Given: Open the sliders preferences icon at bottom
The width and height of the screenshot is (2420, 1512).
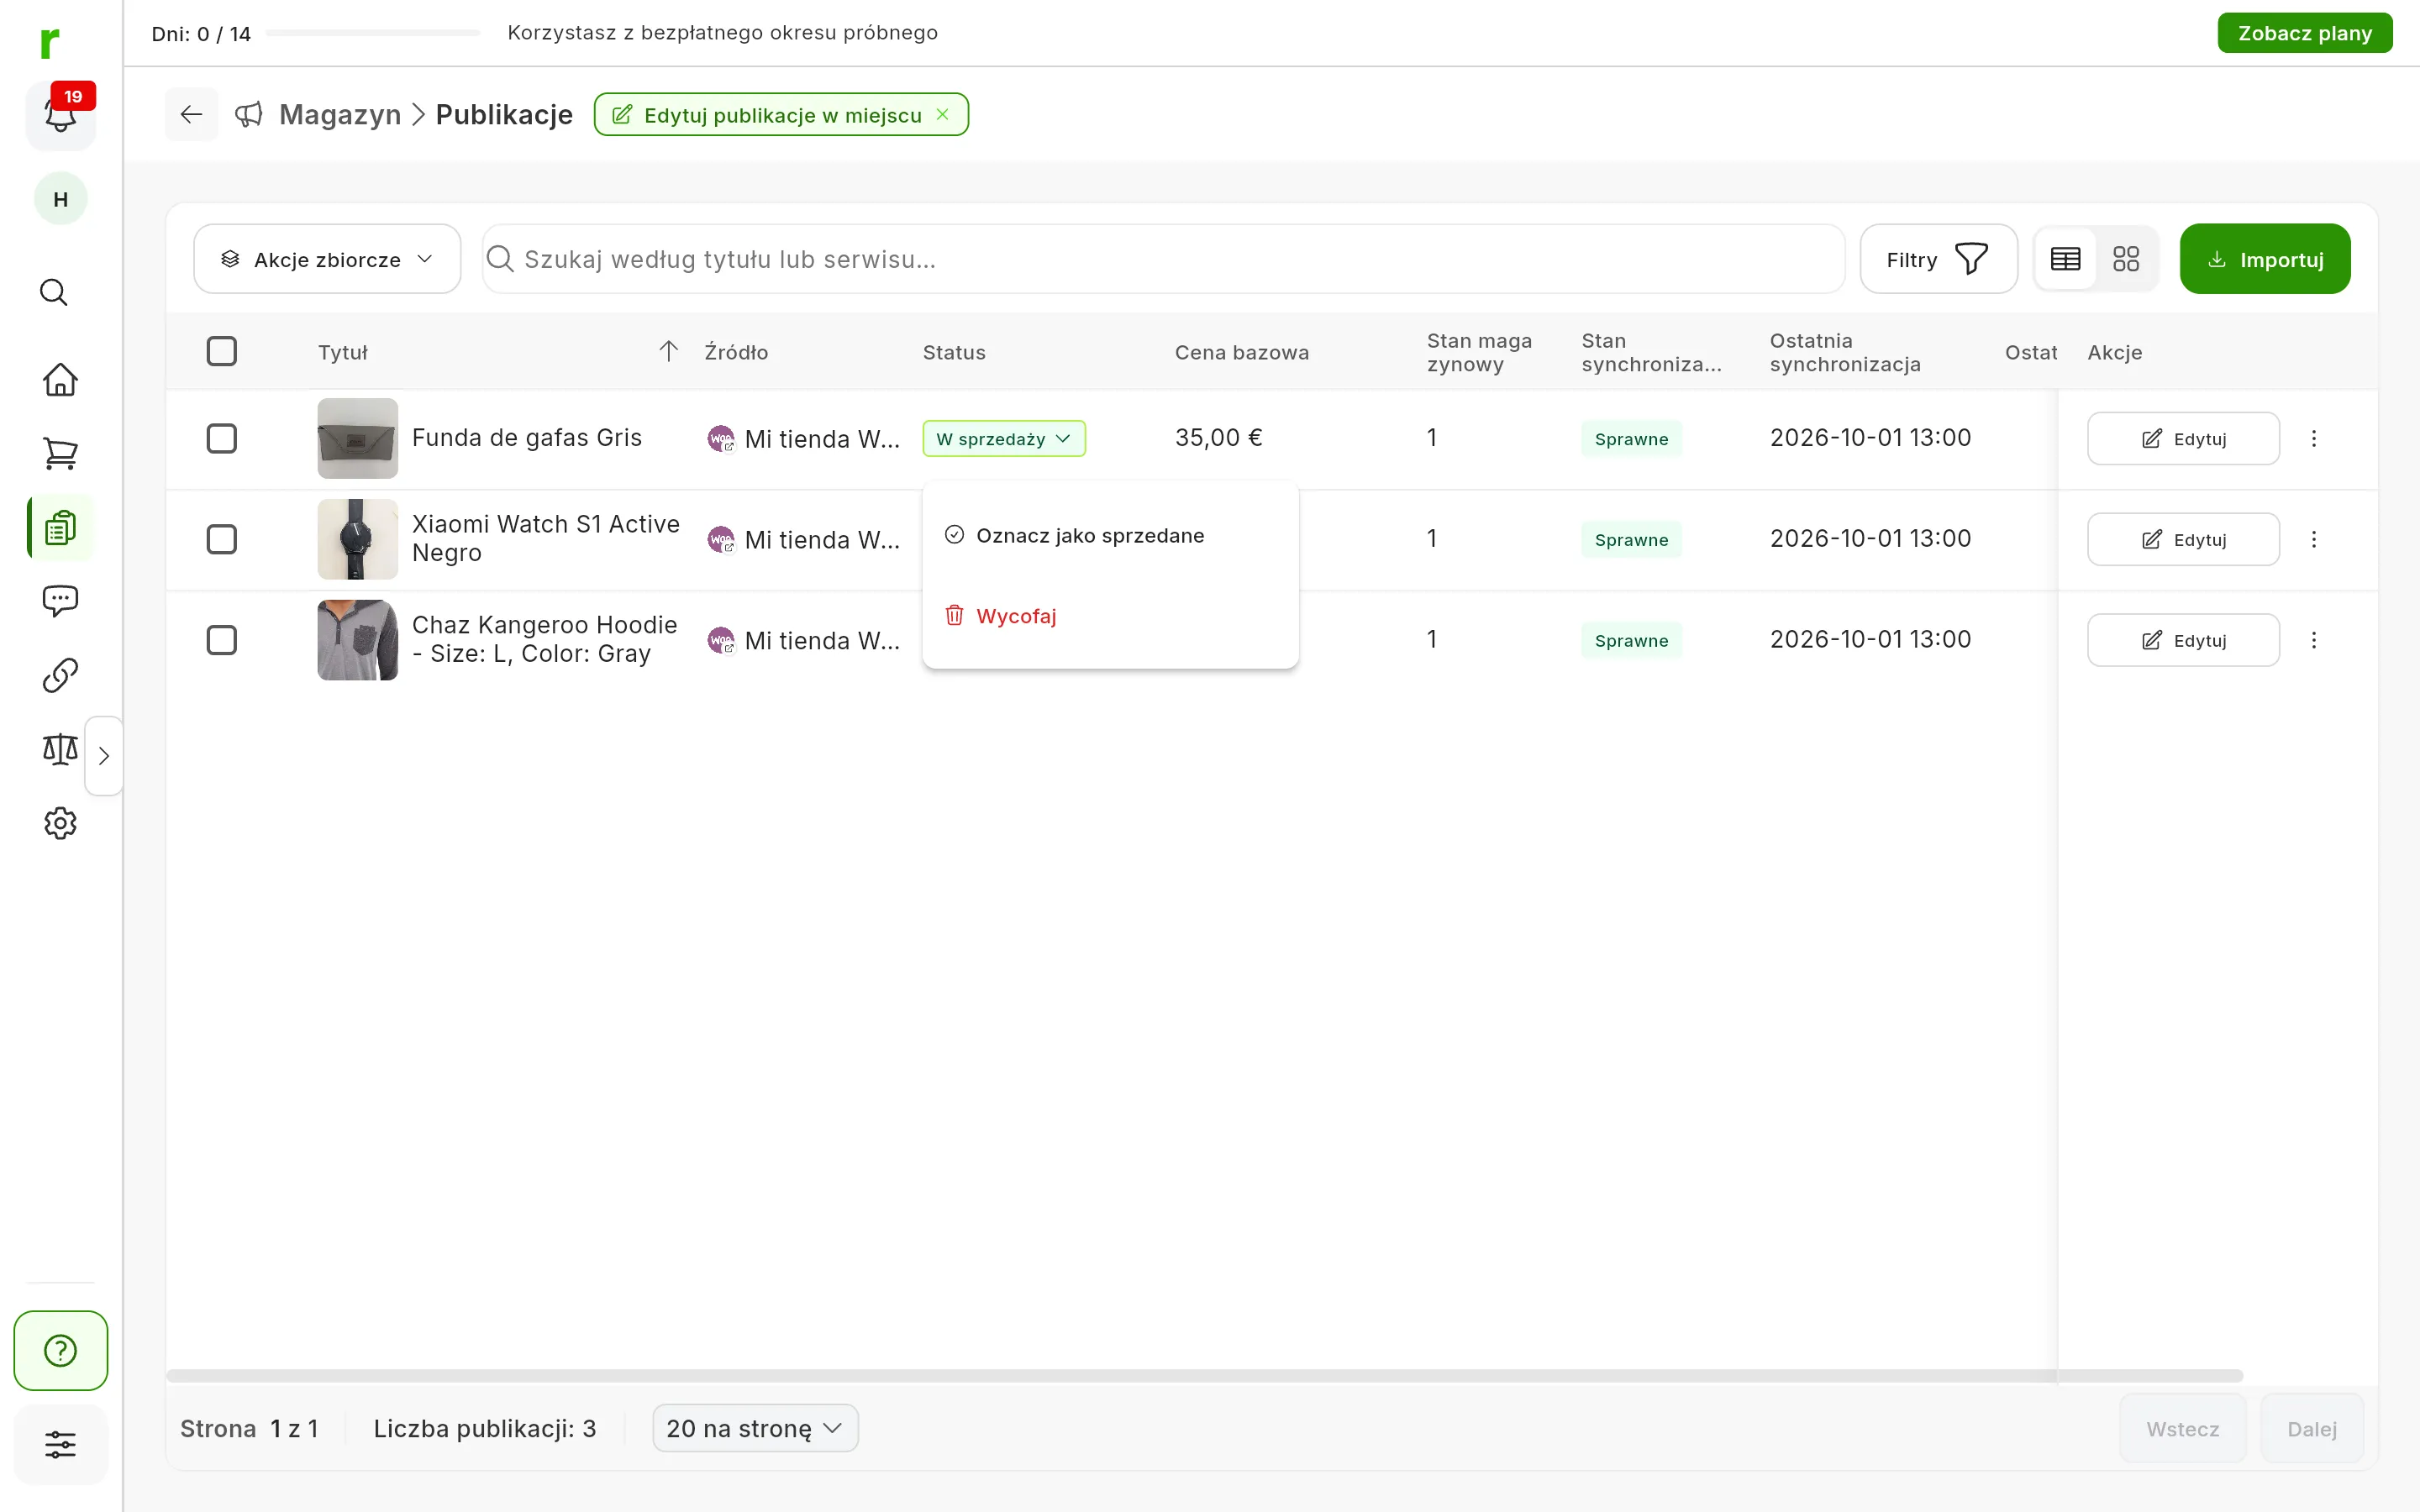Looking at the screenshot, I should pos(60,1444).
